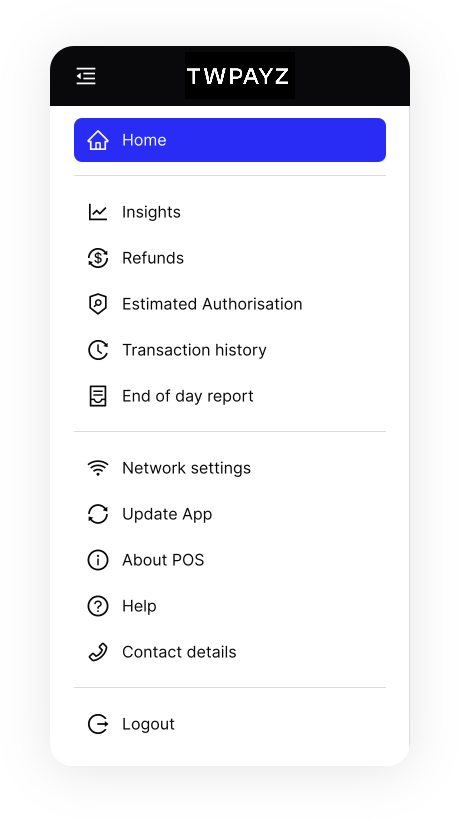Screen dimensions: 460x820
Task: Click the Logout exit arrow icon
Action: 98,724
